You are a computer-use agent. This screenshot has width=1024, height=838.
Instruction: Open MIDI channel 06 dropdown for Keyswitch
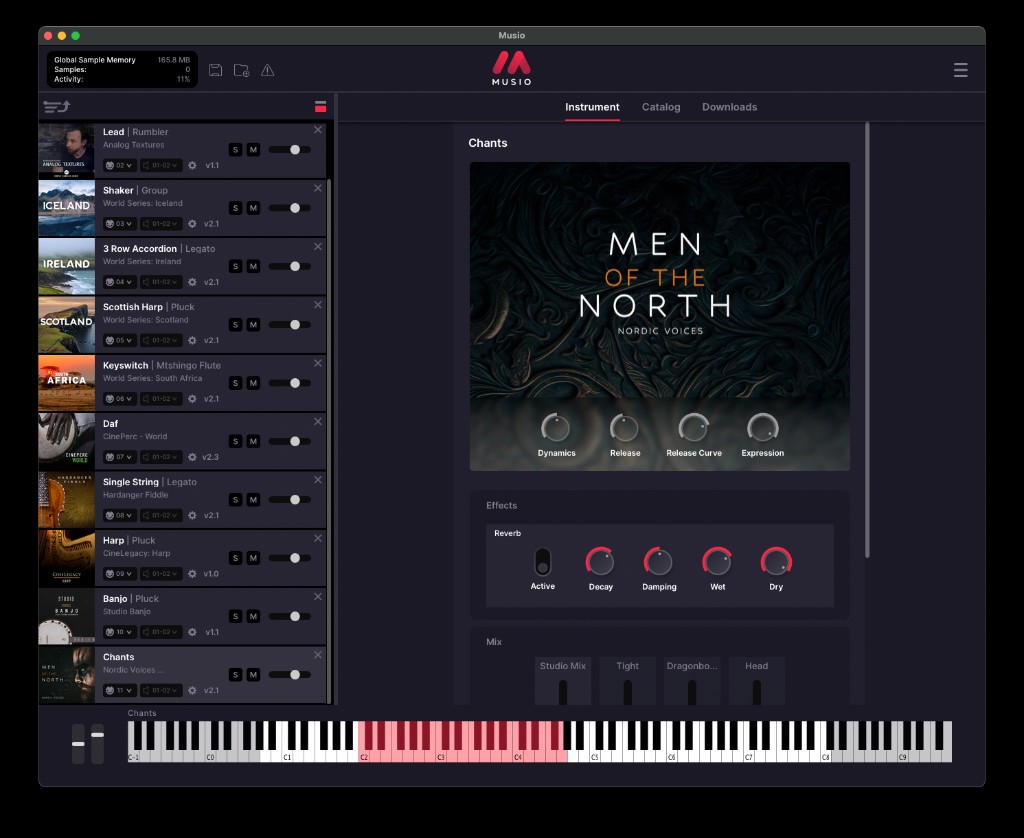click(120, 398)
